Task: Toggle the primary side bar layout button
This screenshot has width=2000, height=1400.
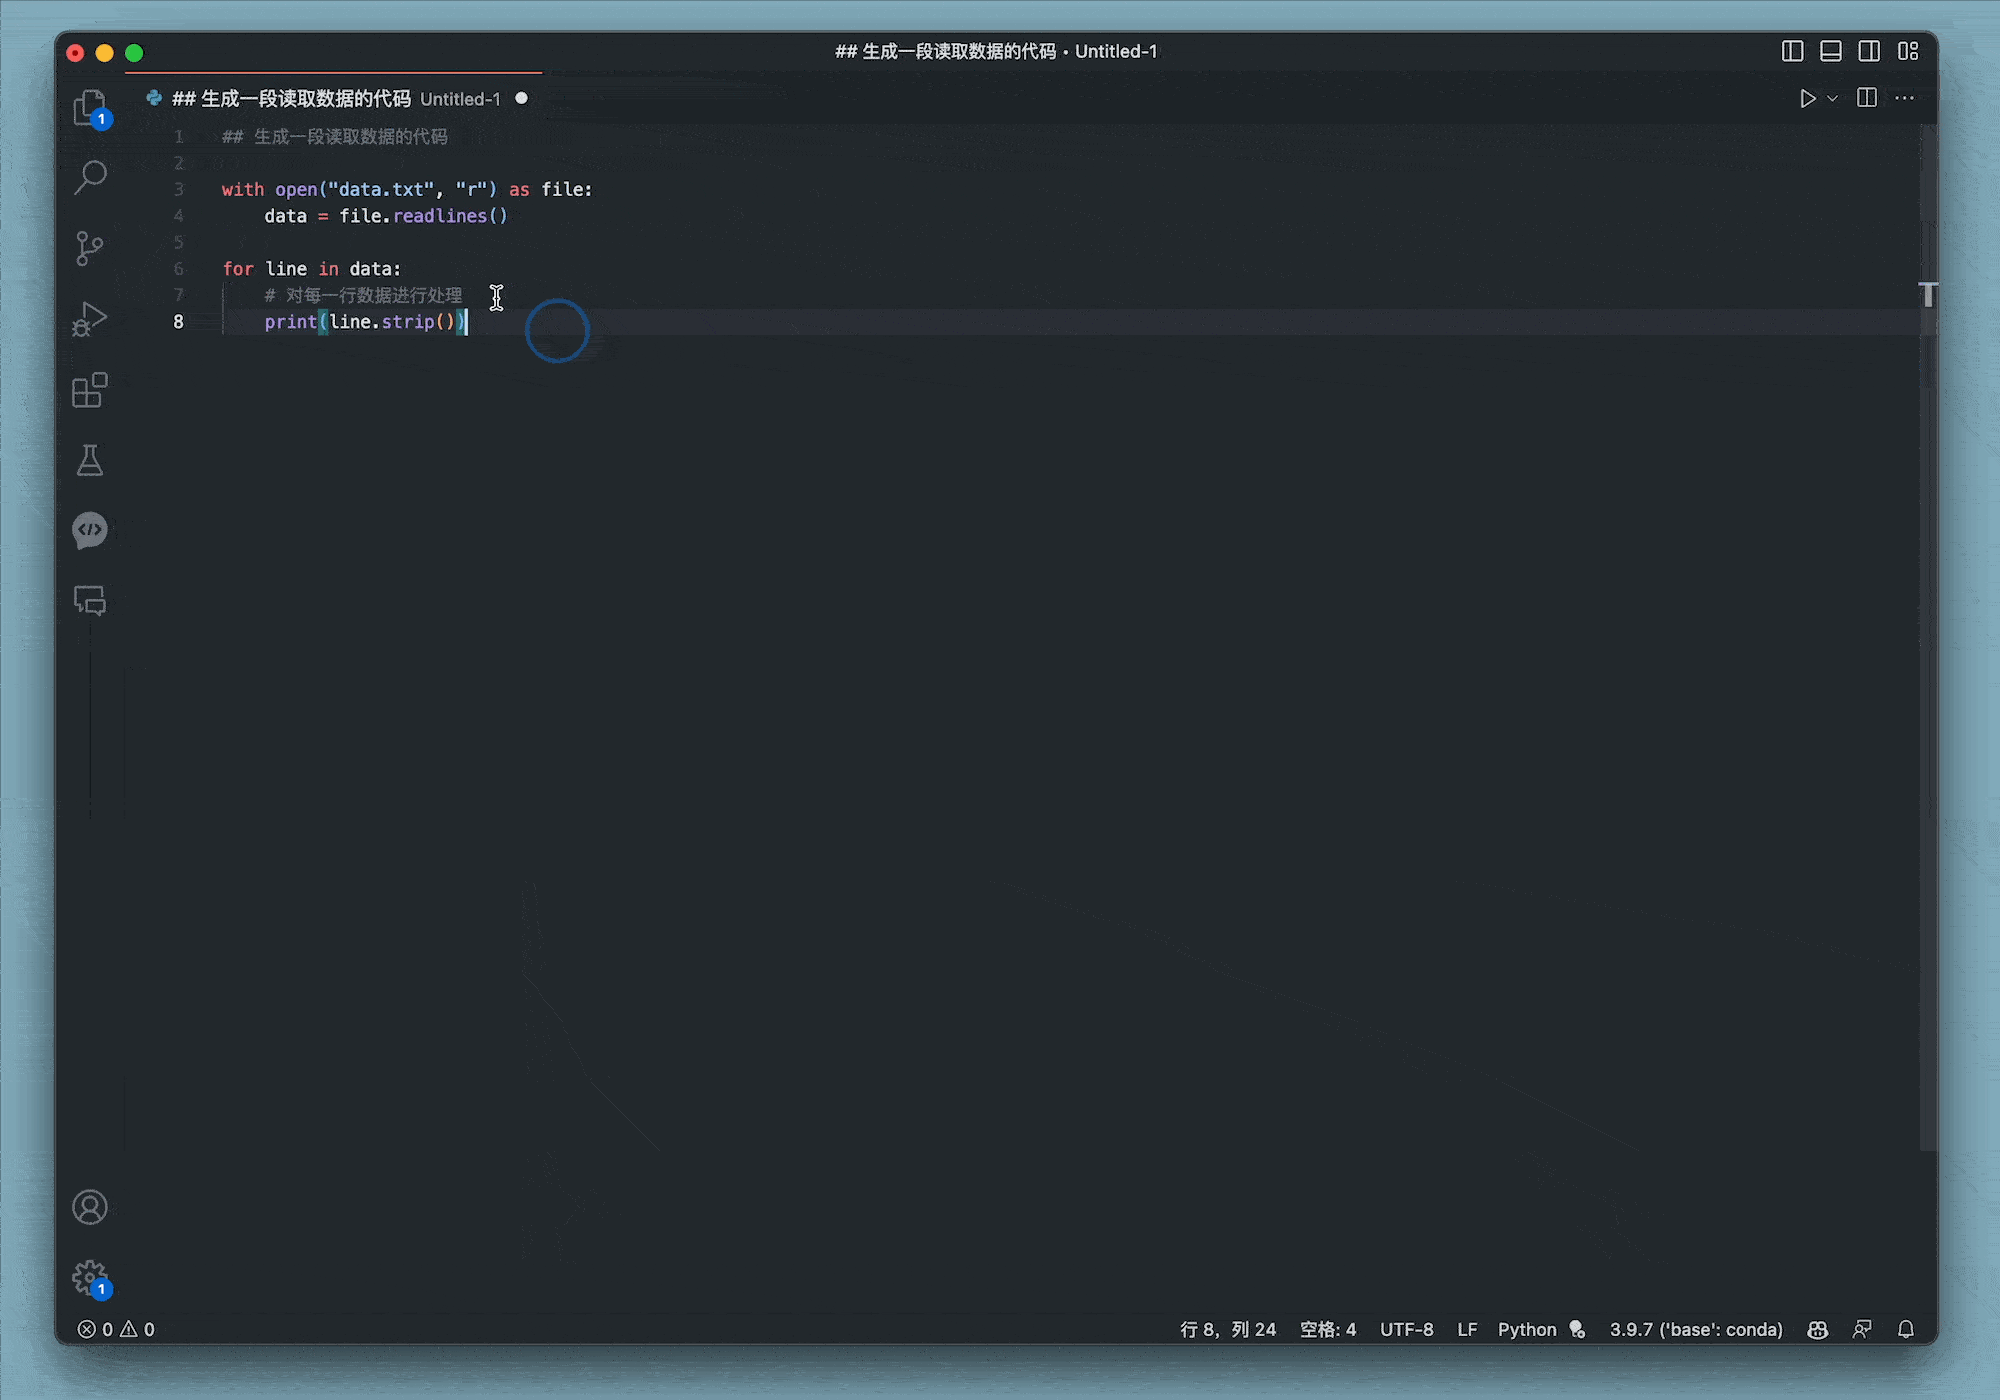Action: click(x=1792, y=51)
